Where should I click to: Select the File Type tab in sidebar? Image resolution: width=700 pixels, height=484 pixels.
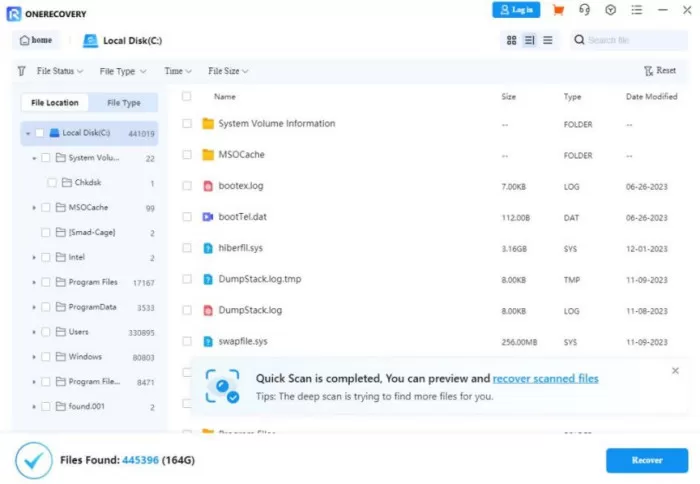pyautogui.click(x=124, y=103)
